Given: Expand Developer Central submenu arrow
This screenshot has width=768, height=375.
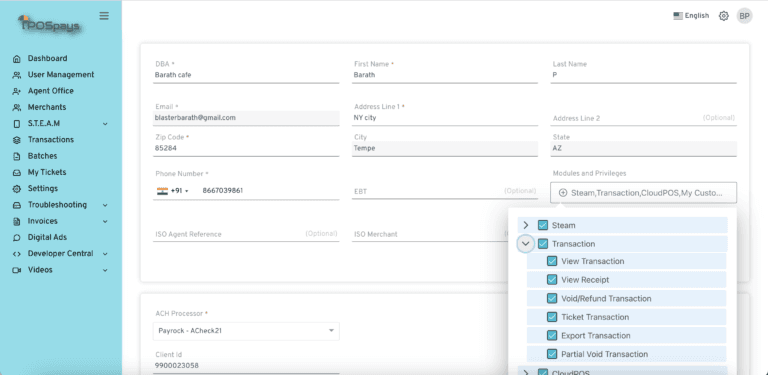Looking at the screenshot, I should [x=105, y=254].
